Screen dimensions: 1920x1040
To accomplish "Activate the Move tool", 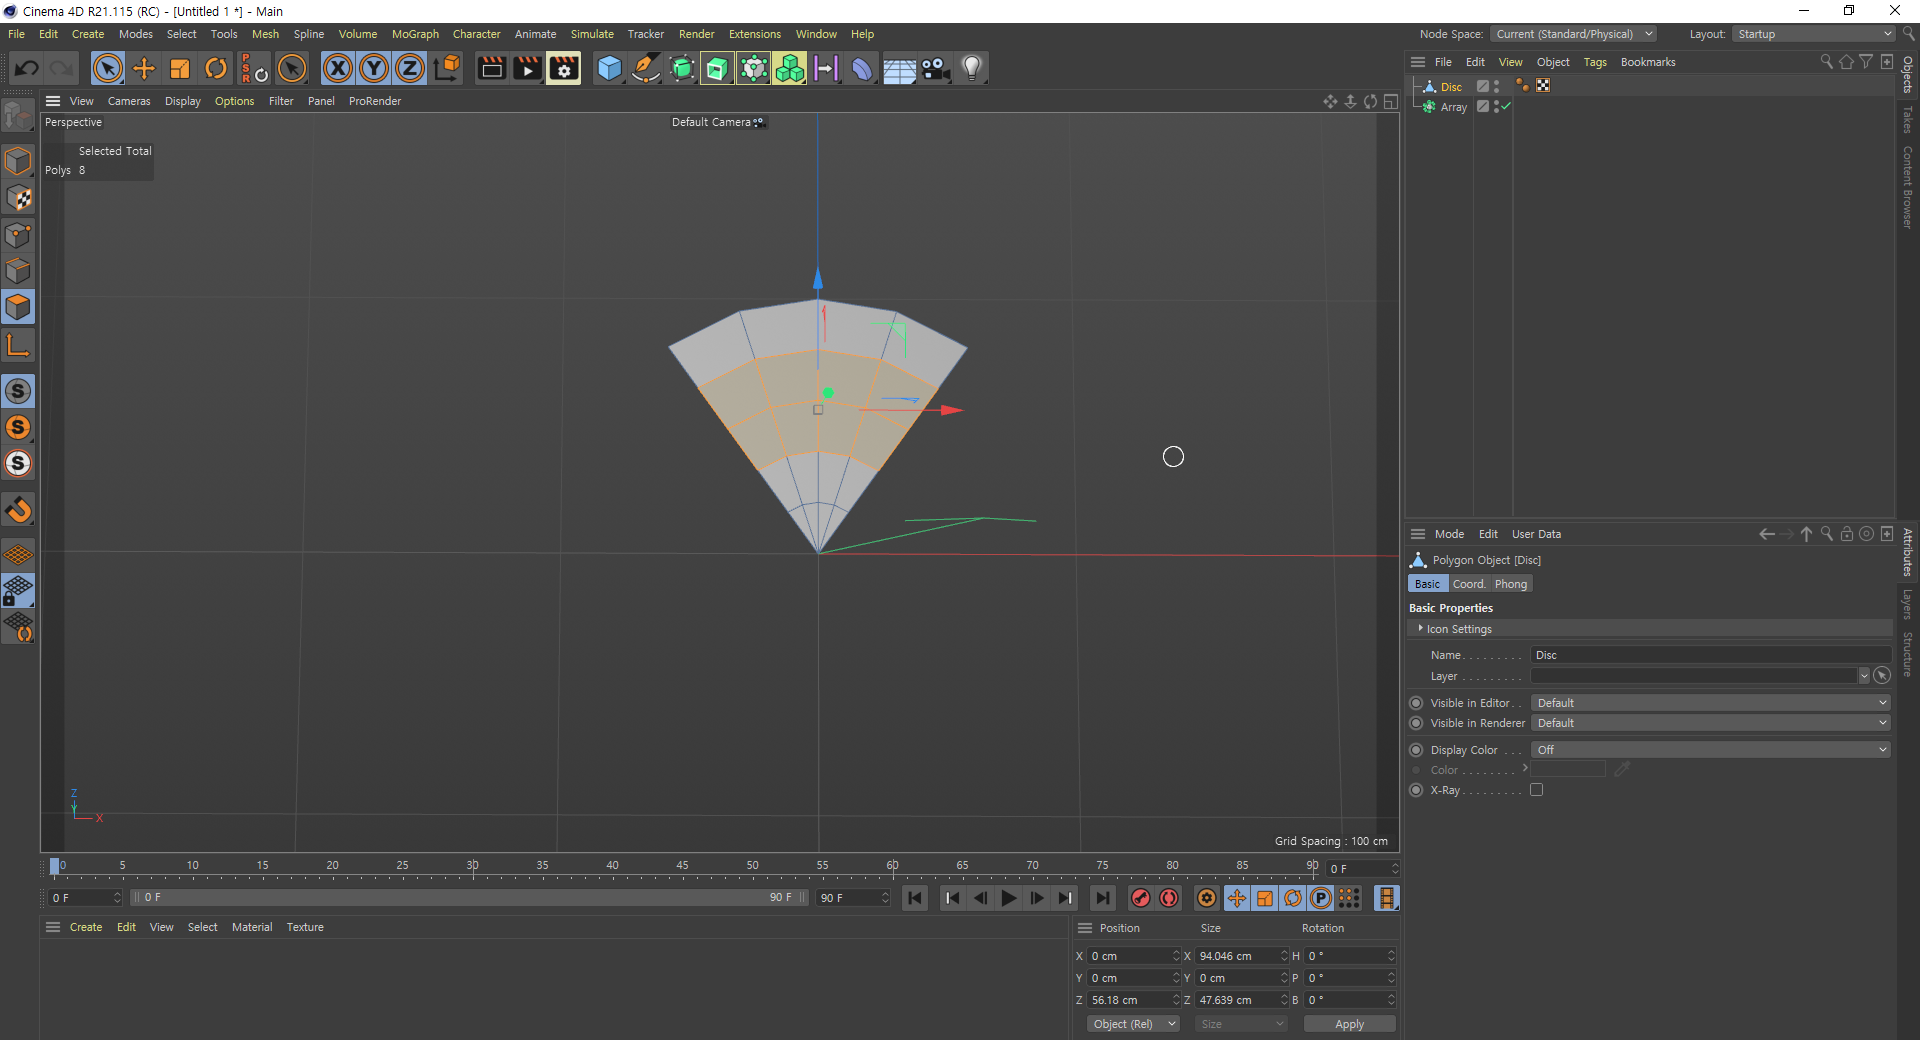I will click(x=144, y=68).
